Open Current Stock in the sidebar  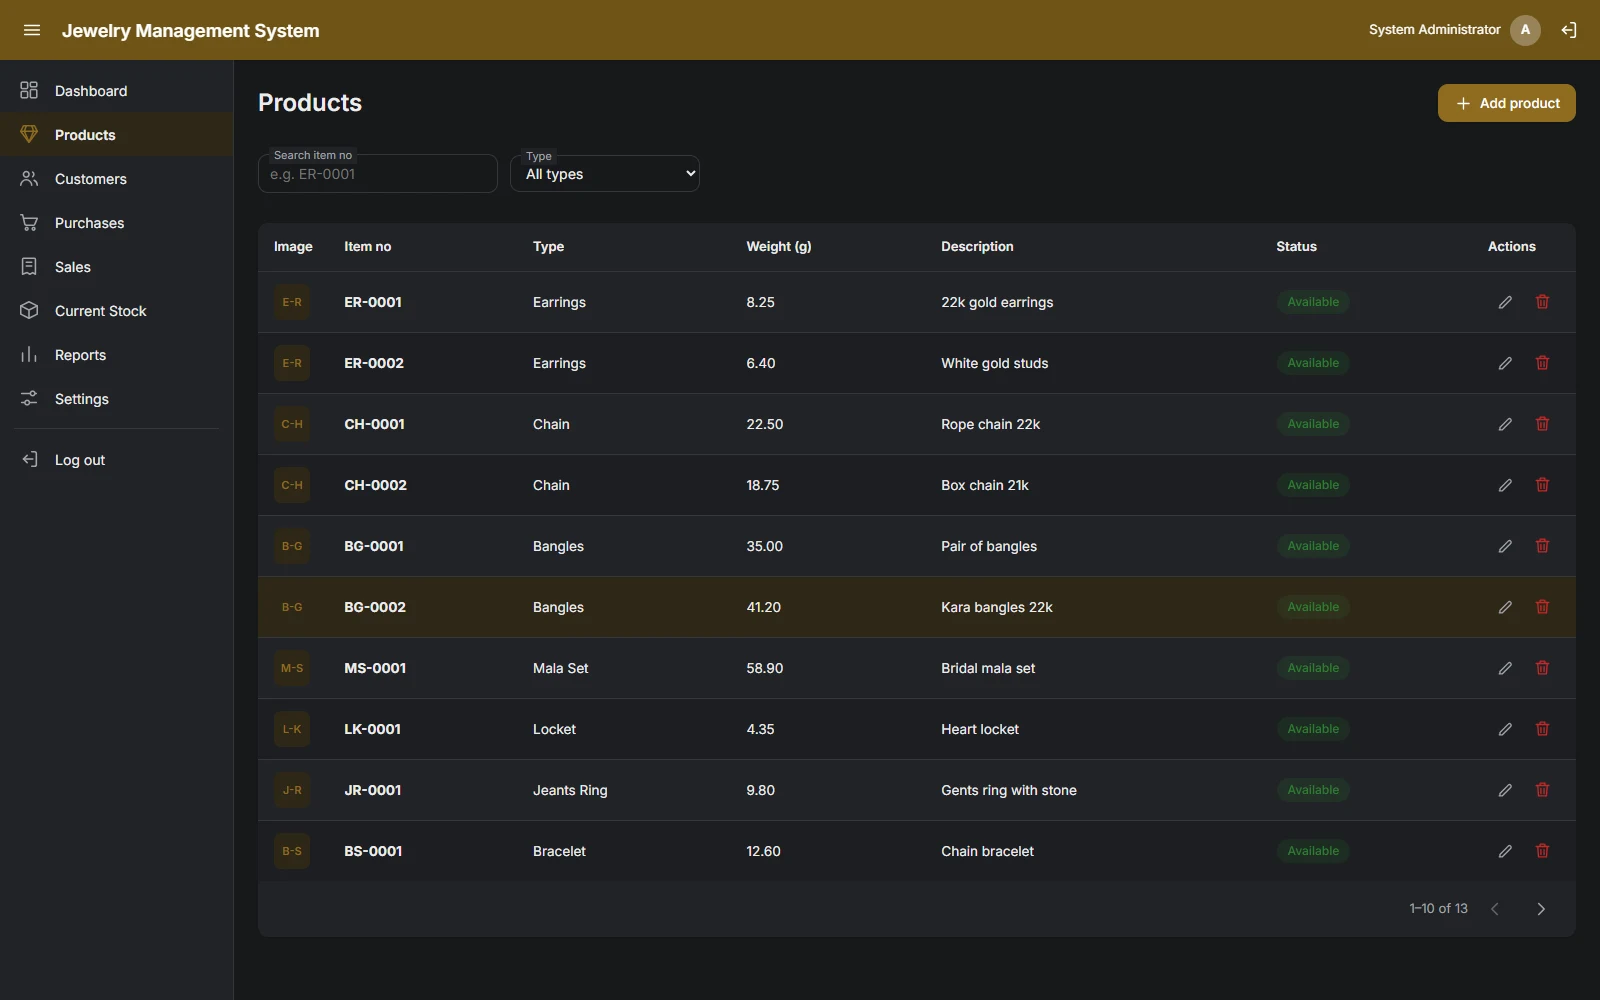click(116, 311)
